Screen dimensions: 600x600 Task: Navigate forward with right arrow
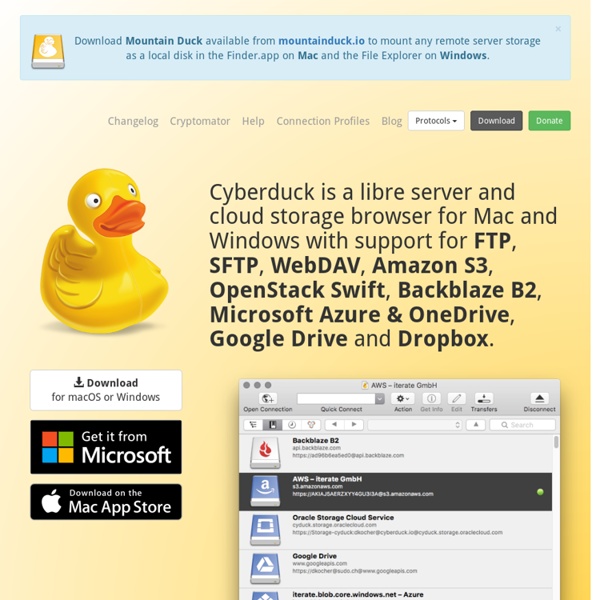tap(354, 425)
